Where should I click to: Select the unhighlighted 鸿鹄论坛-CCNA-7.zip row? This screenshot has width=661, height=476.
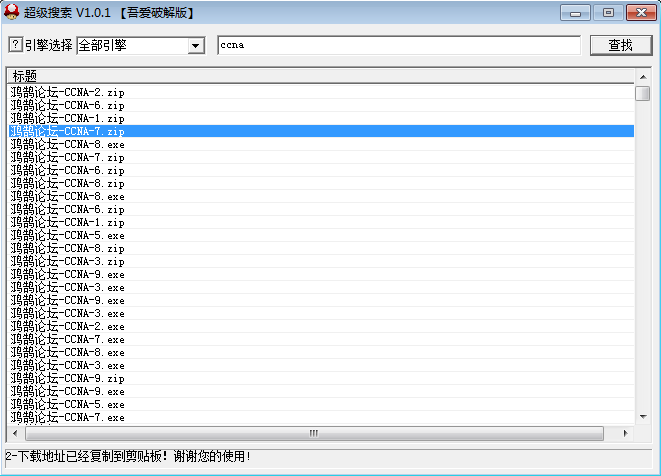[x=321, y=157]
